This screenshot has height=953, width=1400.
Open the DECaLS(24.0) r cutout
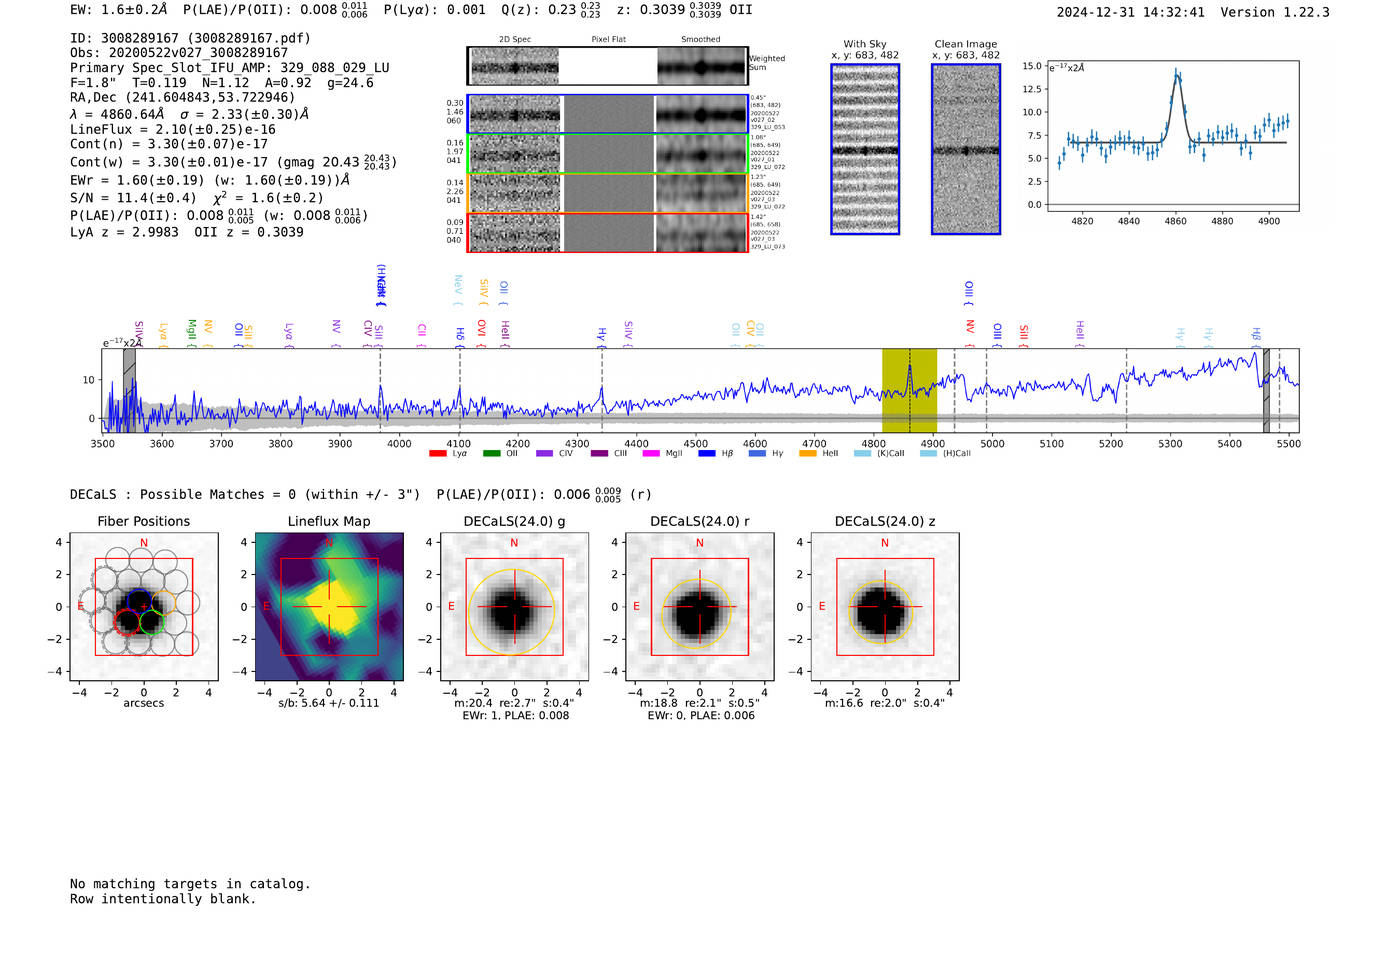tap(699, 607)
